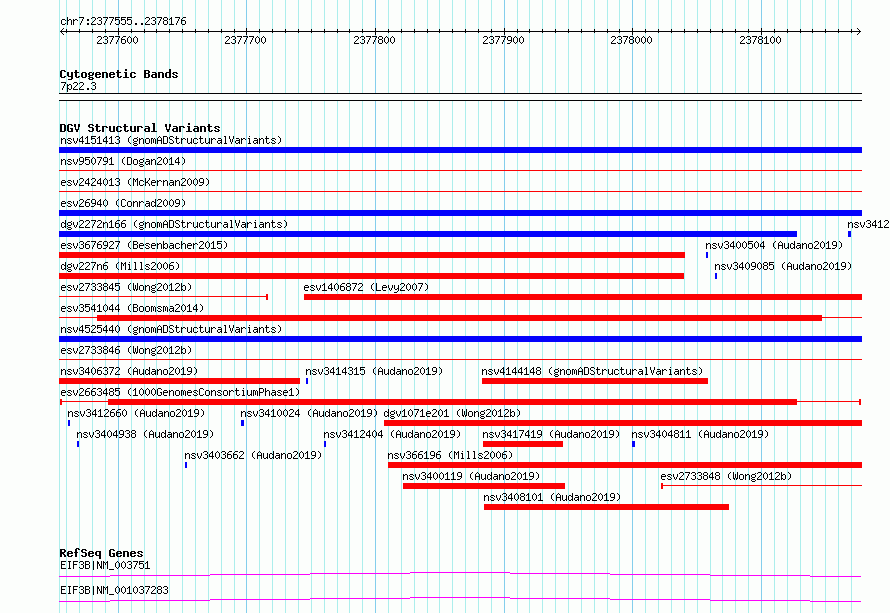Select the blue nsv3404938 marker
Viewport: 890px width, 613px height.
78,444
